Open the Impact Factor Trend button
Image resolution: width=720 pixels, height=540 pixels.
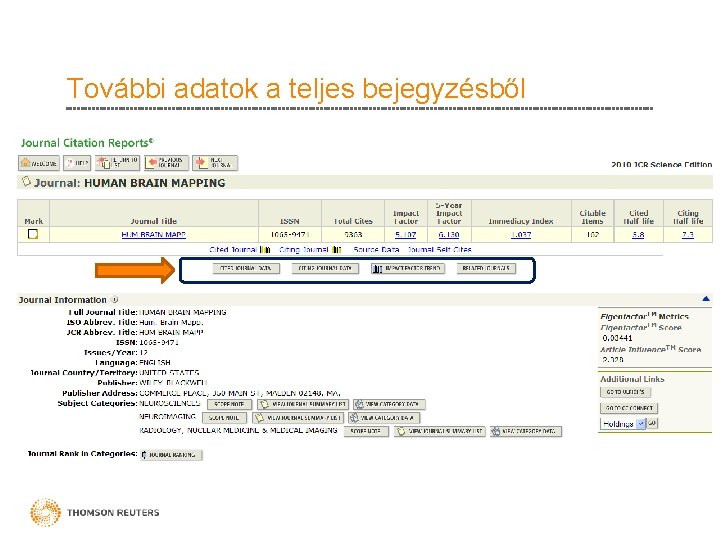[408, 268]
